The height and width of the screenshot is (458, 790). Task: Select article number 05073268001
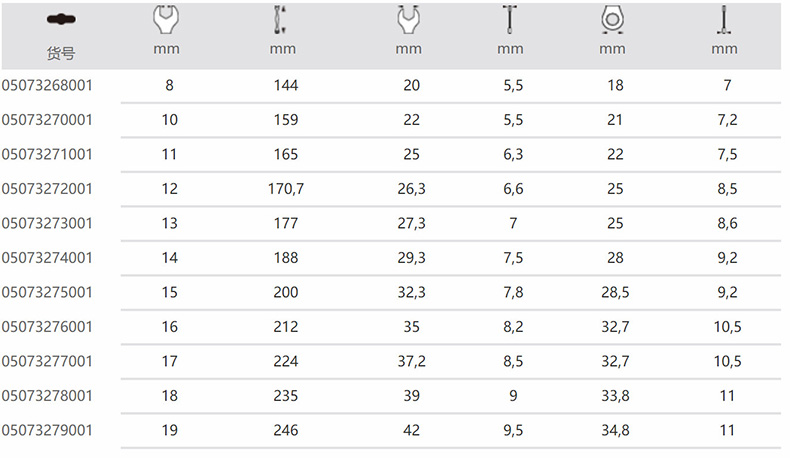click(47, 86)
